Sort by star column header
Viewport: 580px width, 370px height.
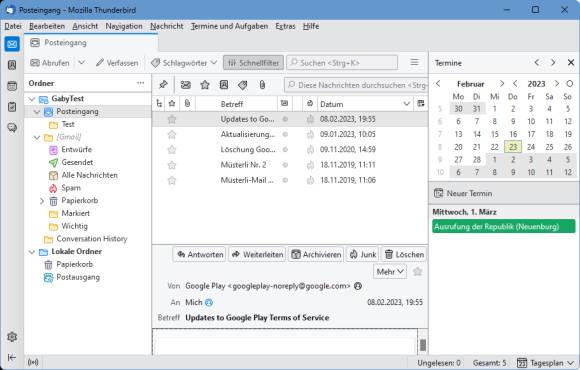point(172,104)
